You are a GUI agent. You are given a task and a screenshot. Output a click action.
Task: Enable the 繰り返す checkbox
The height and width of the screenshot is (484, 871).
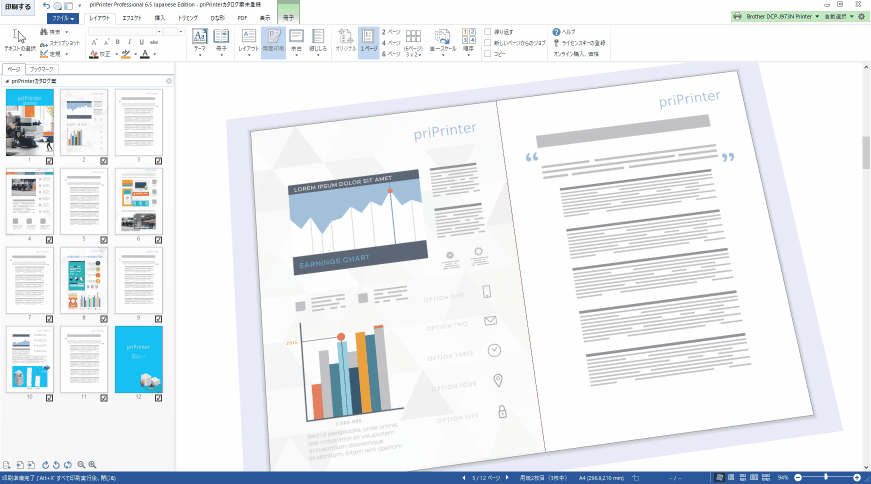[x=488, y=32]
